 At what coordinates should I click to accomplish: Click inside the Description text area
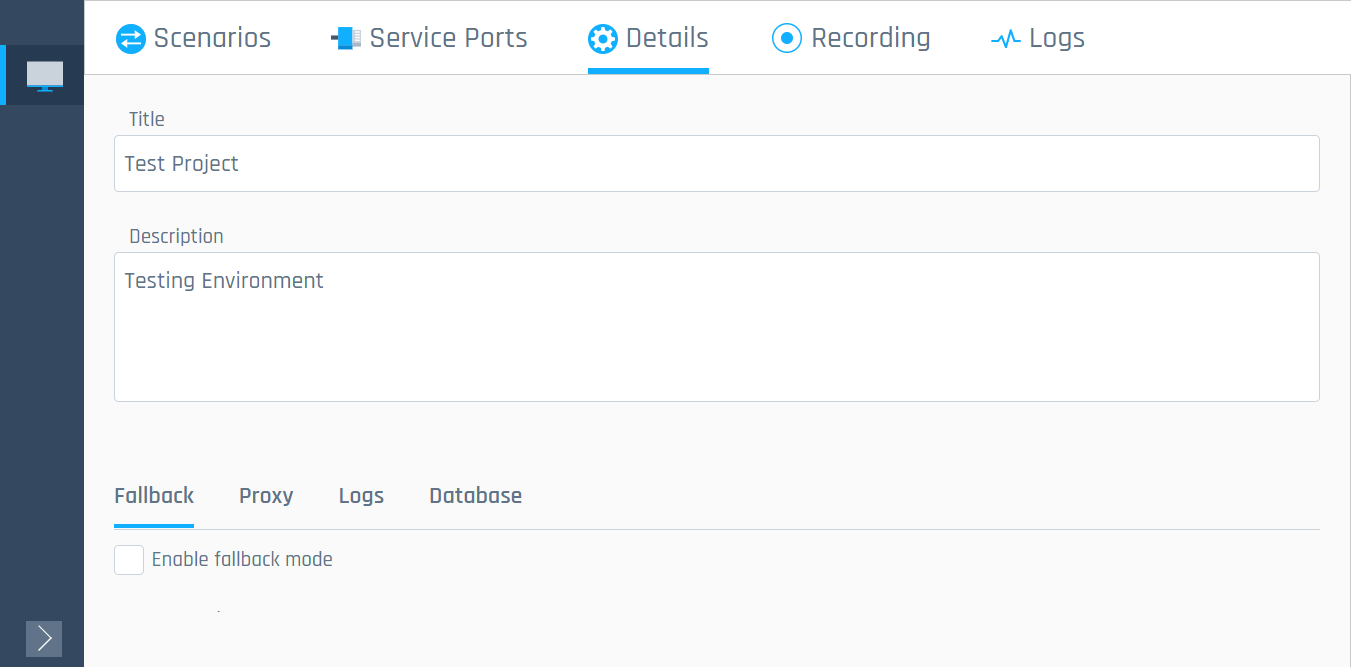click(x=716, y=327)
